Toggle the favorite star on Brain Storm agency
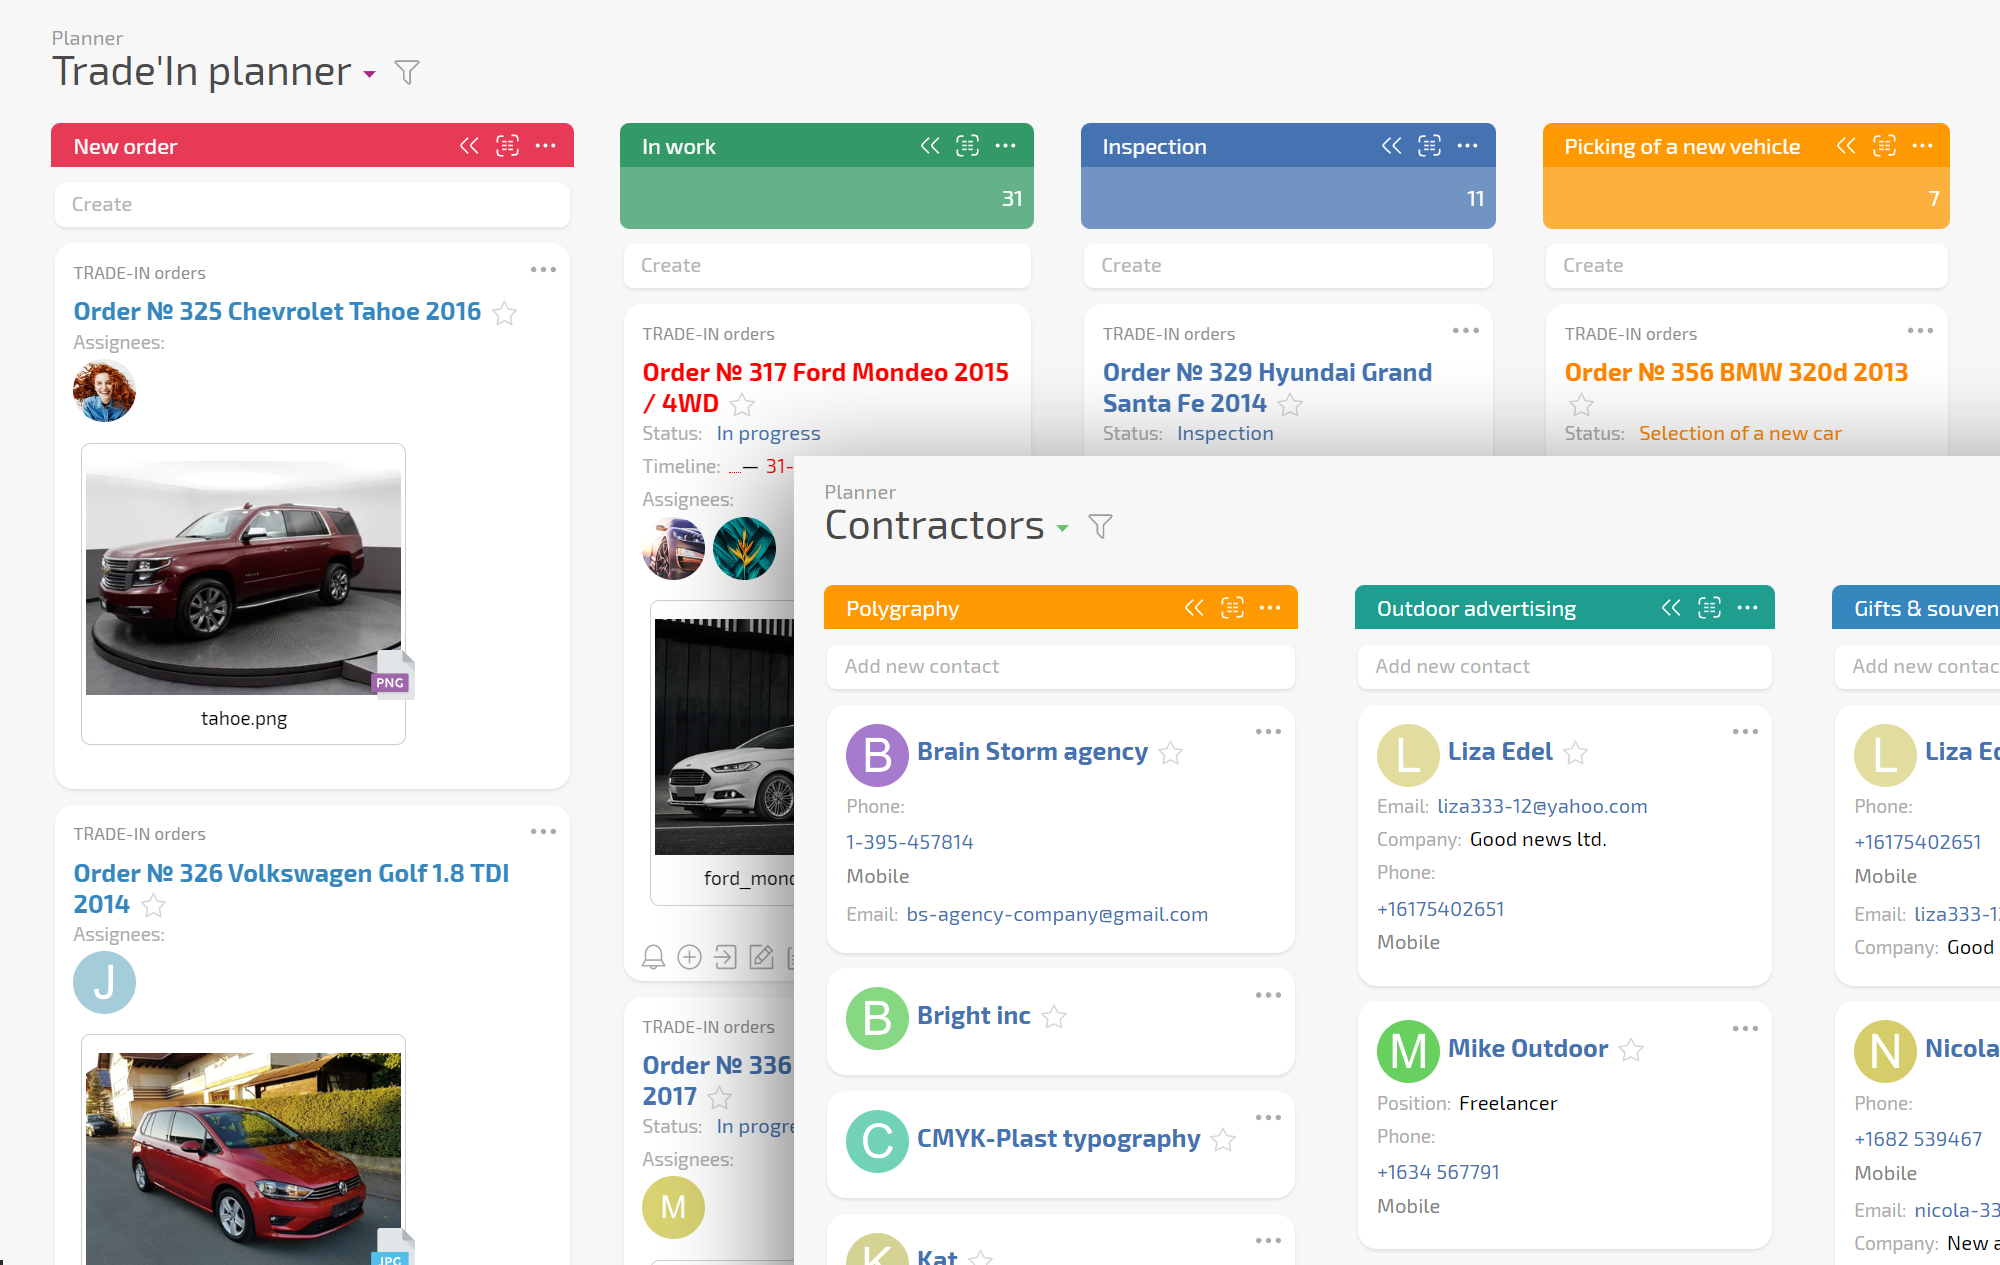The height and width of the screenshot is (1265, 2000). [x=1171, y=753]
